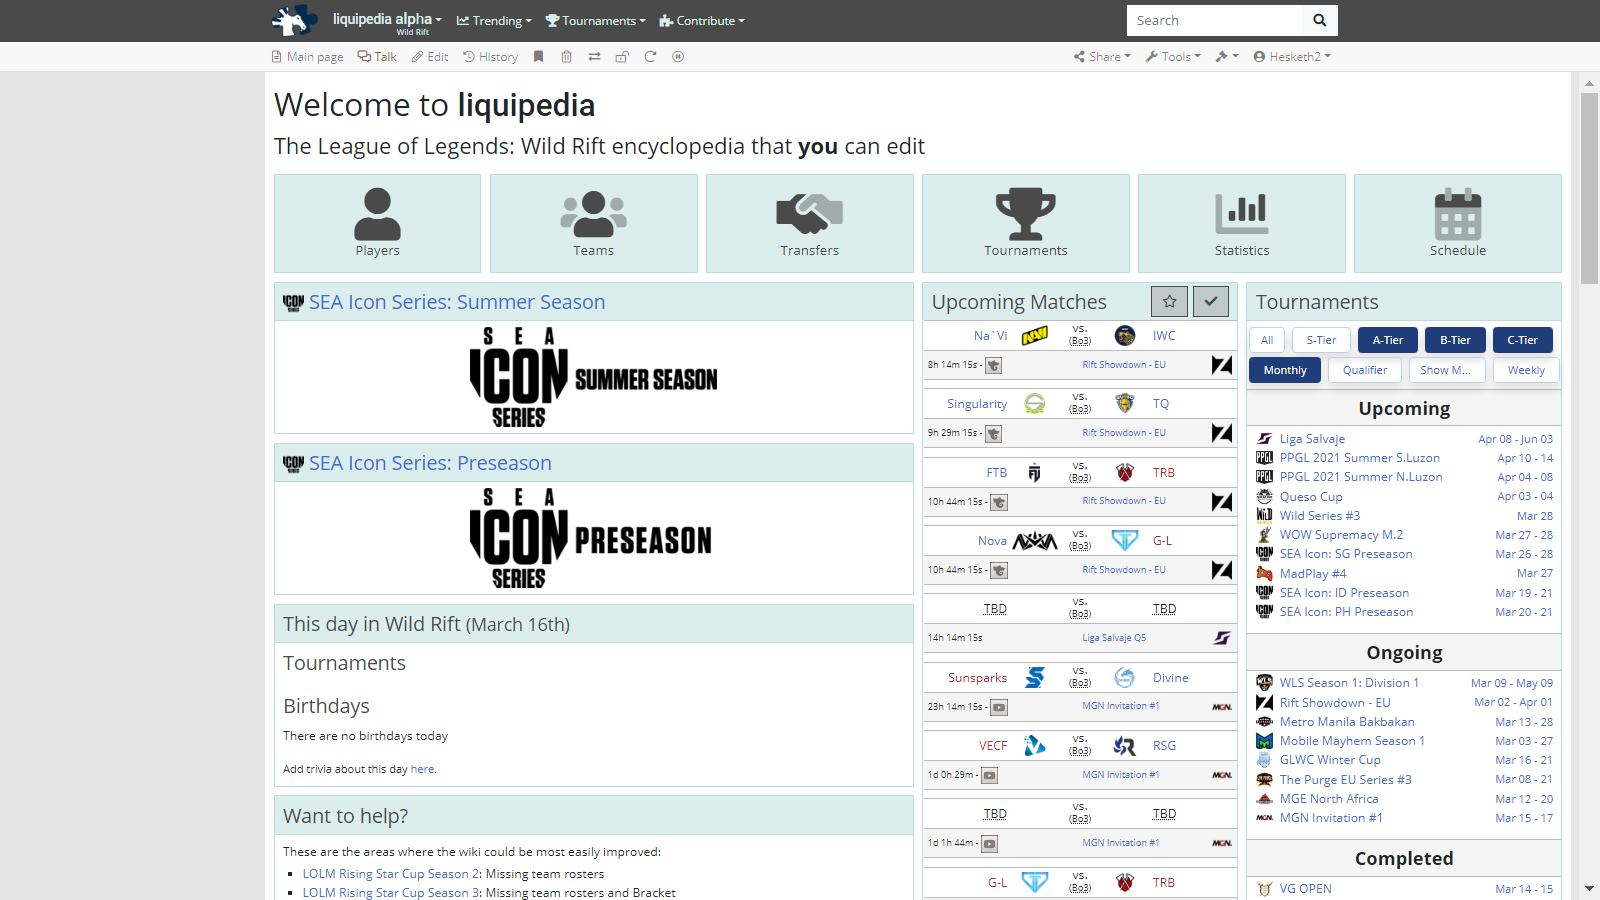This screenshot has height=900, width=1600.
Task: Click the Sunsparks team logo
Action: (x=1035, y=678)
